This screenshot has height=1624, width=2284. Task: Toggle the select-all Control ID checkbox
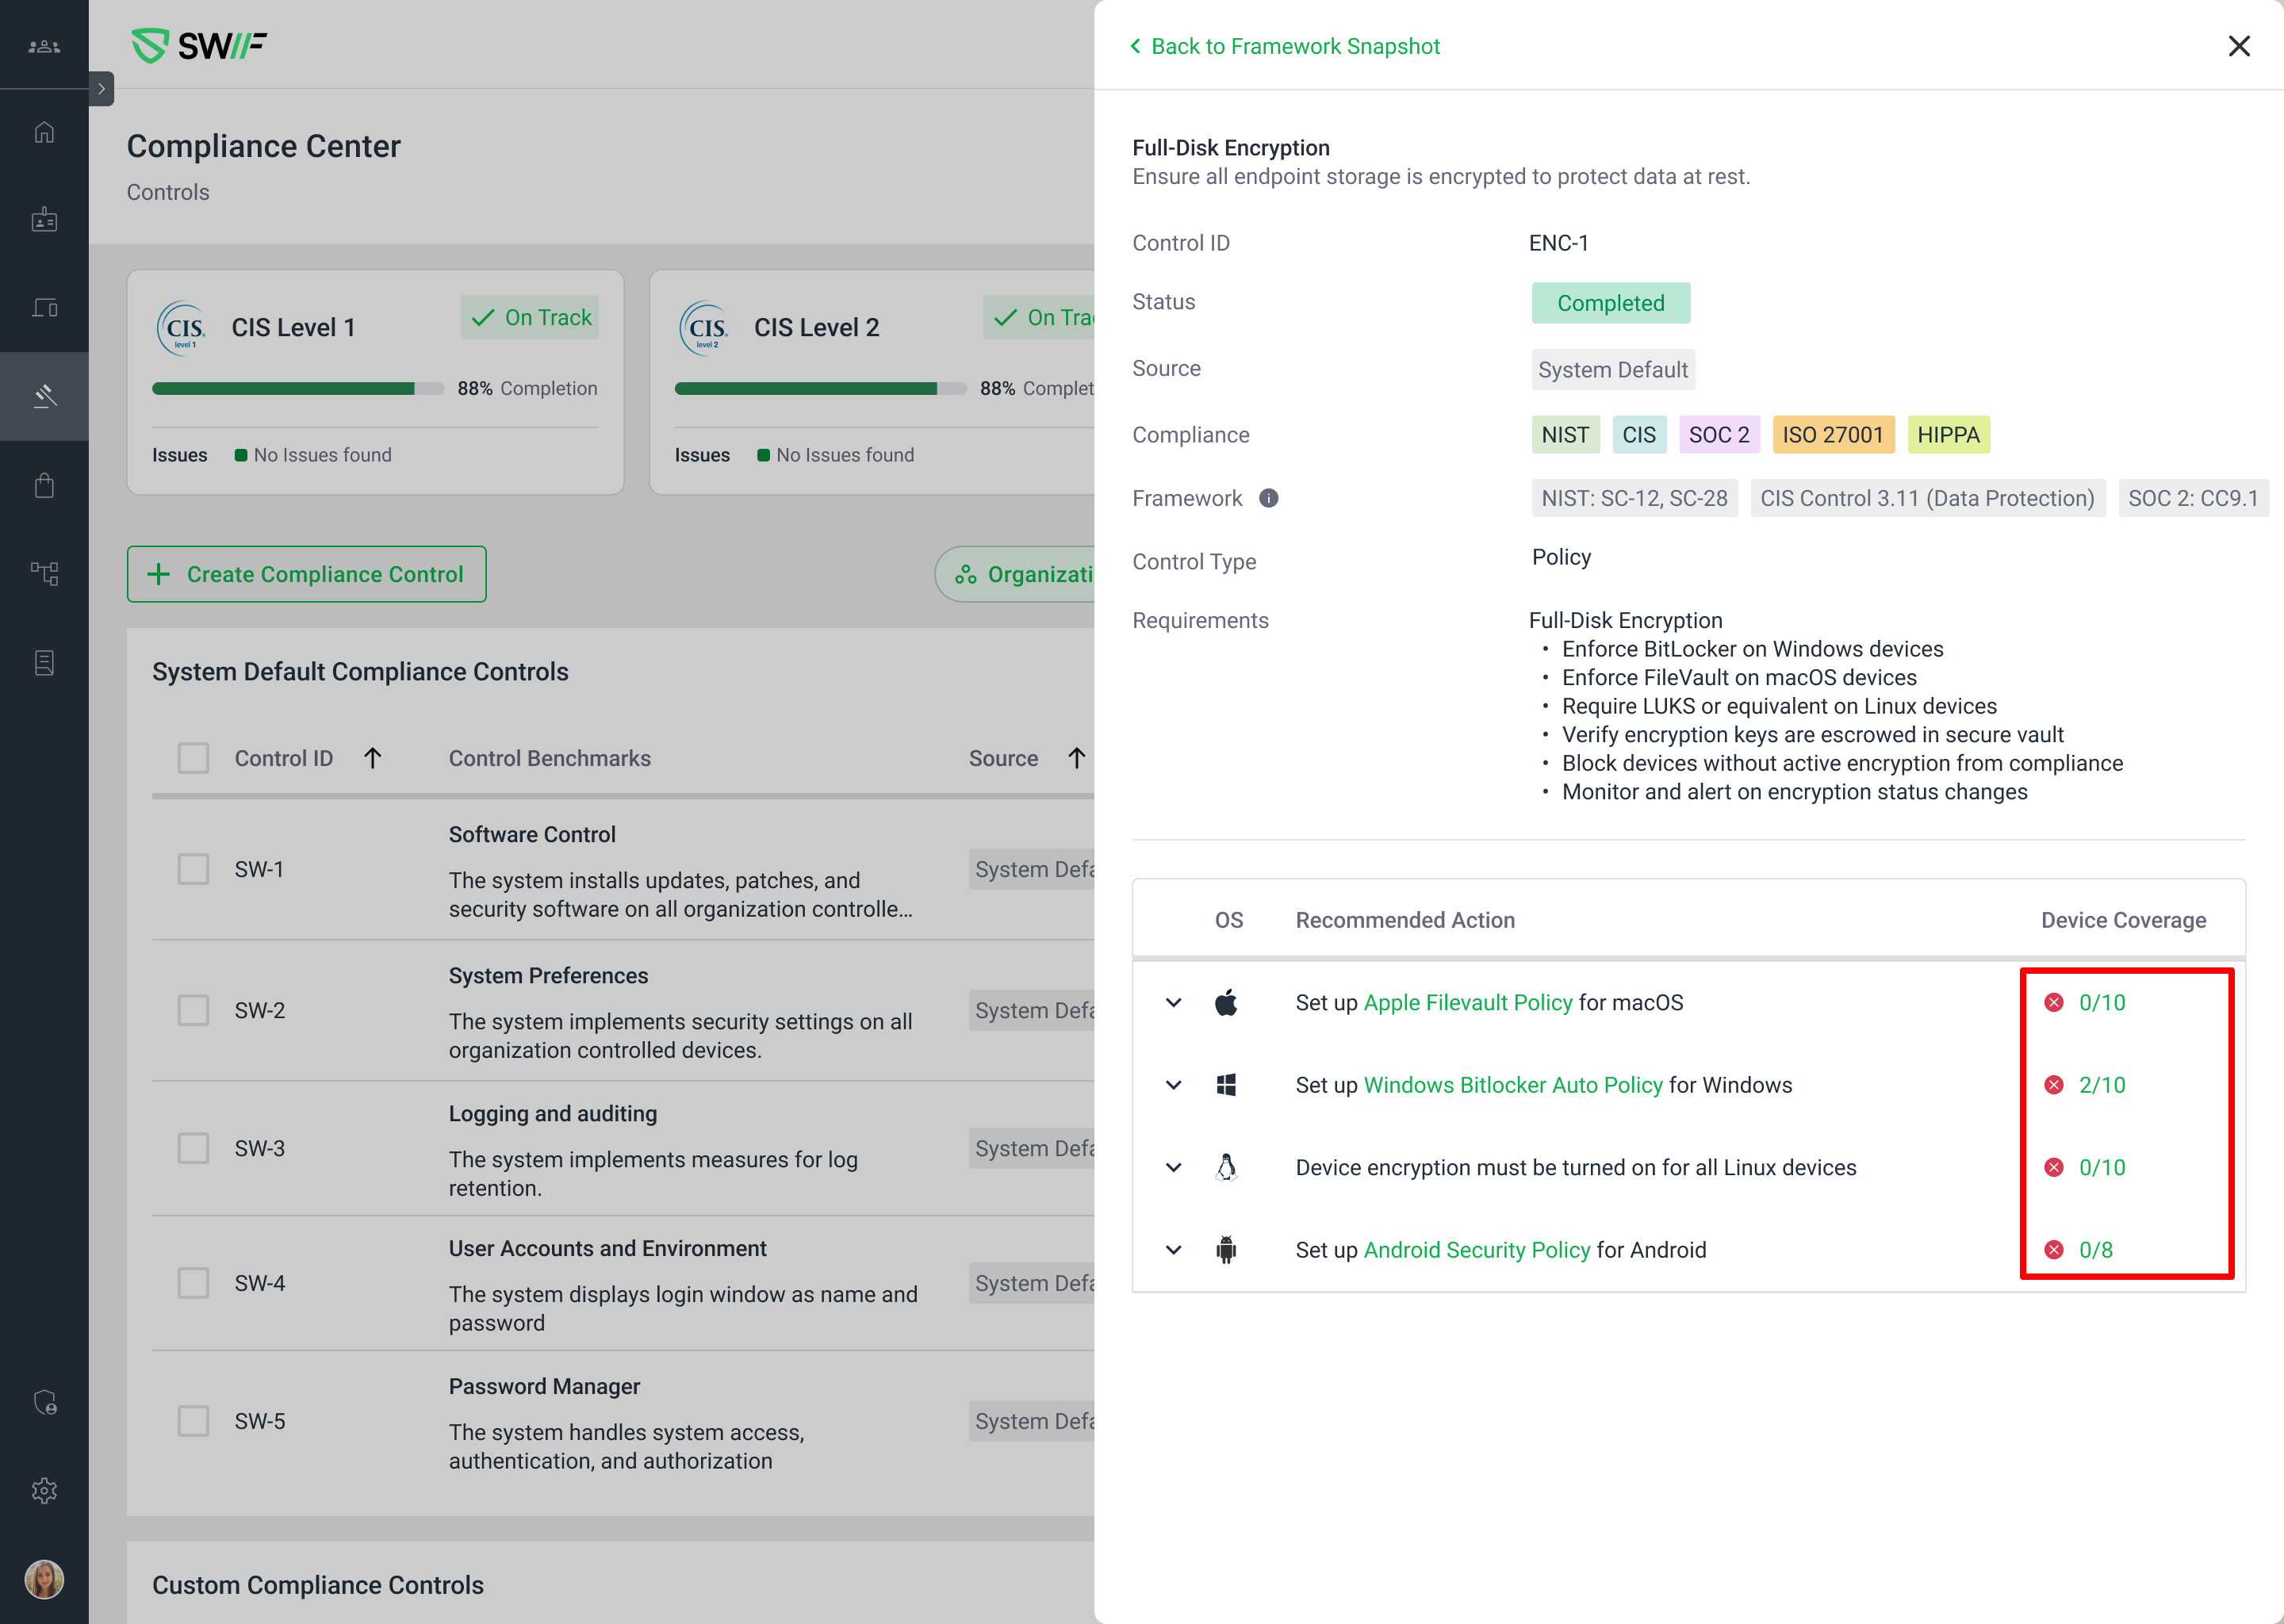pyautogui.click(x=193, y=758)
